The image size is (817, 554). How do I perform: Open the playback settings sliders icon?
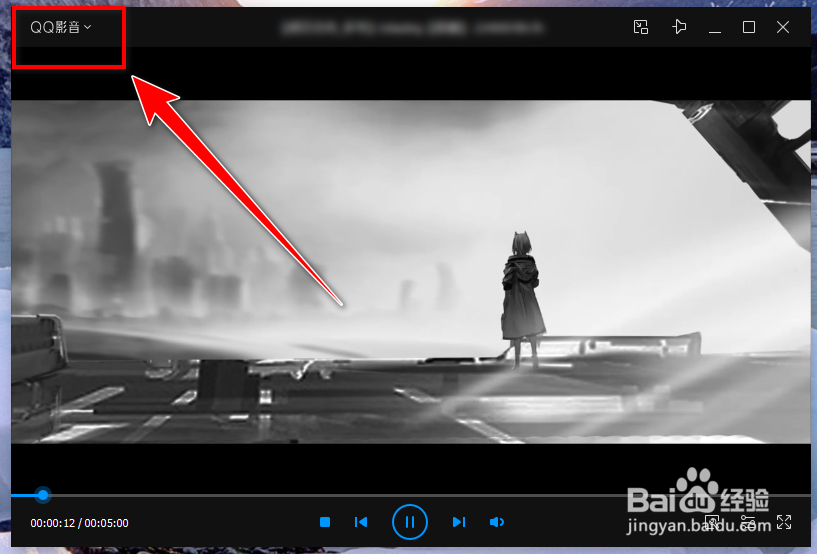click(x=748, y=522)
